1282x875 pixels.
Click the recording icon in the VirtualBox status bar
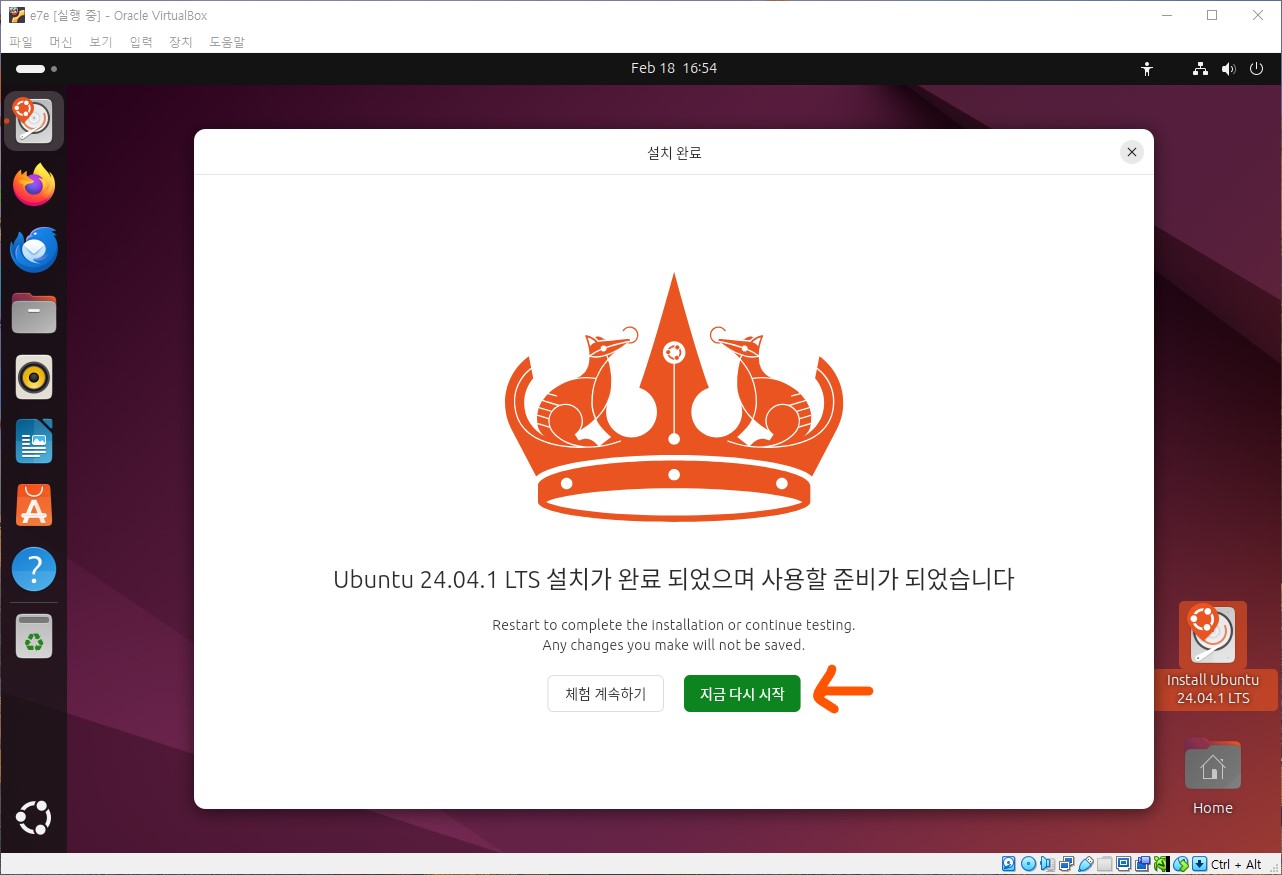(1143, 864)
